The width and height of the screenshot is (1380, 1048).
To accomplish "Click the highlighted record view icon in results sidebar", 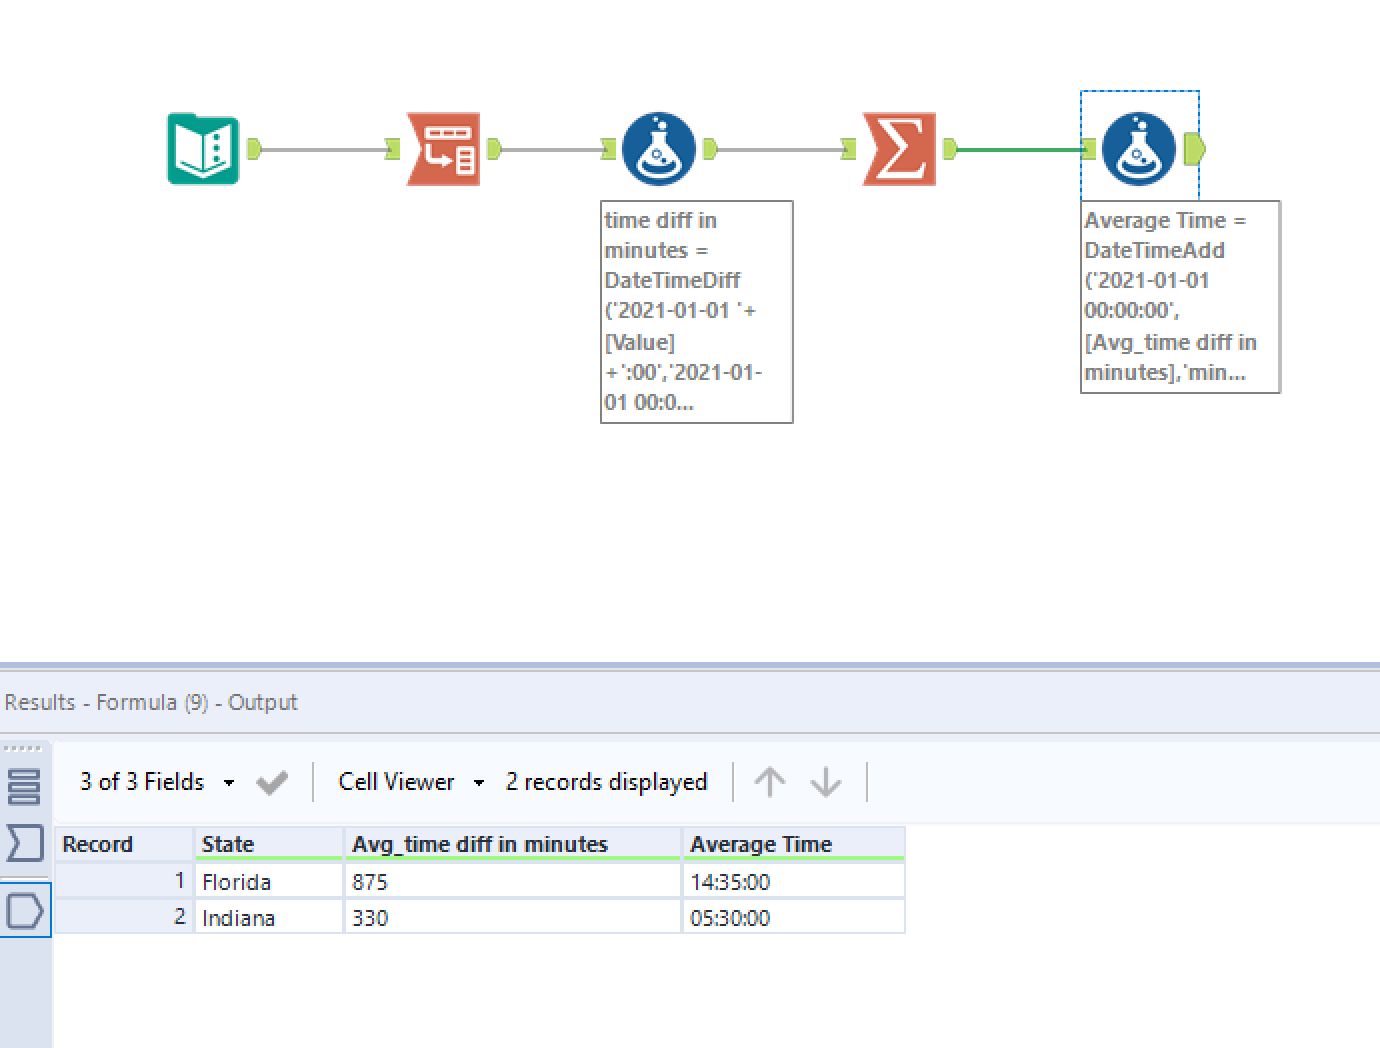I will (x=25, y=910).
